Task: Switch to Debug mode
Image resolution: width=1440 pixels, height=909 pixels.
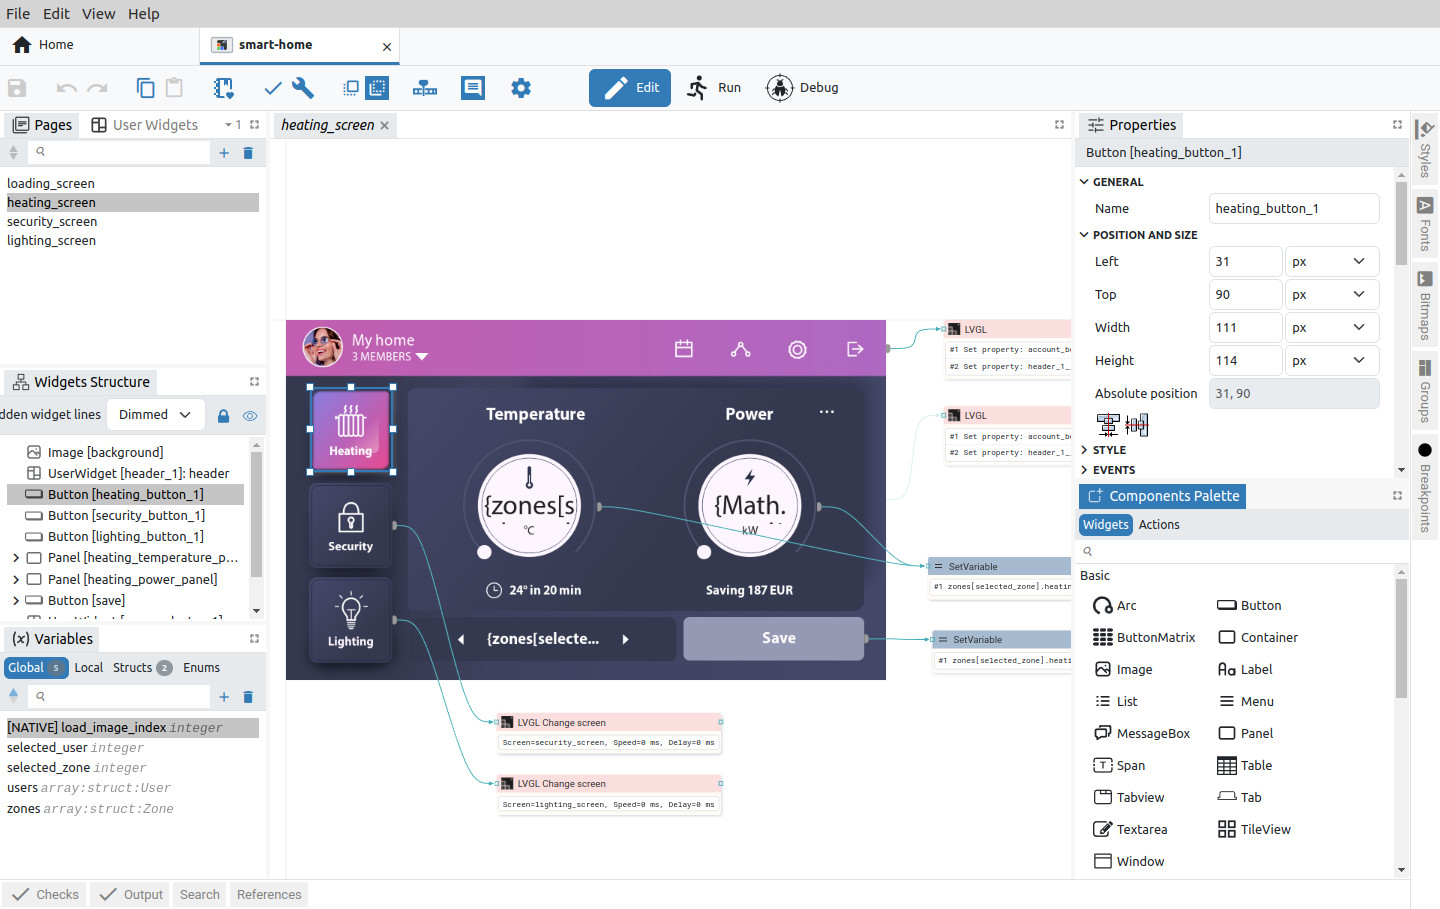Action: 802,88
